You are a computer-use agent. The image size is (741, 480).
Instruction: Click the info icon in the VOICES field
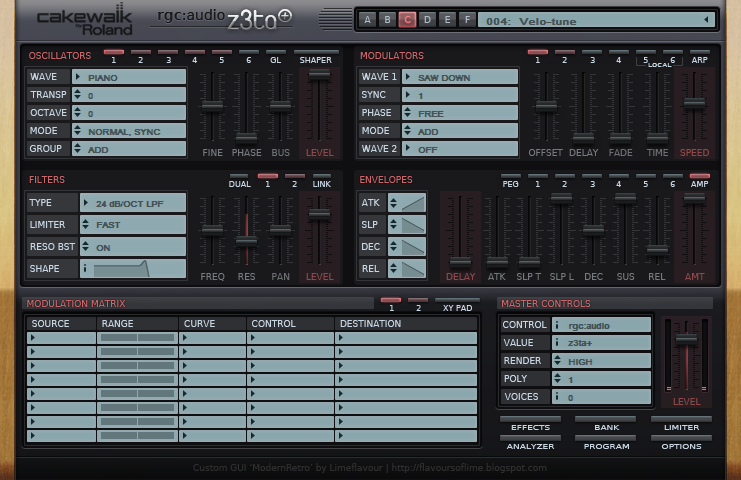(557, 397)
